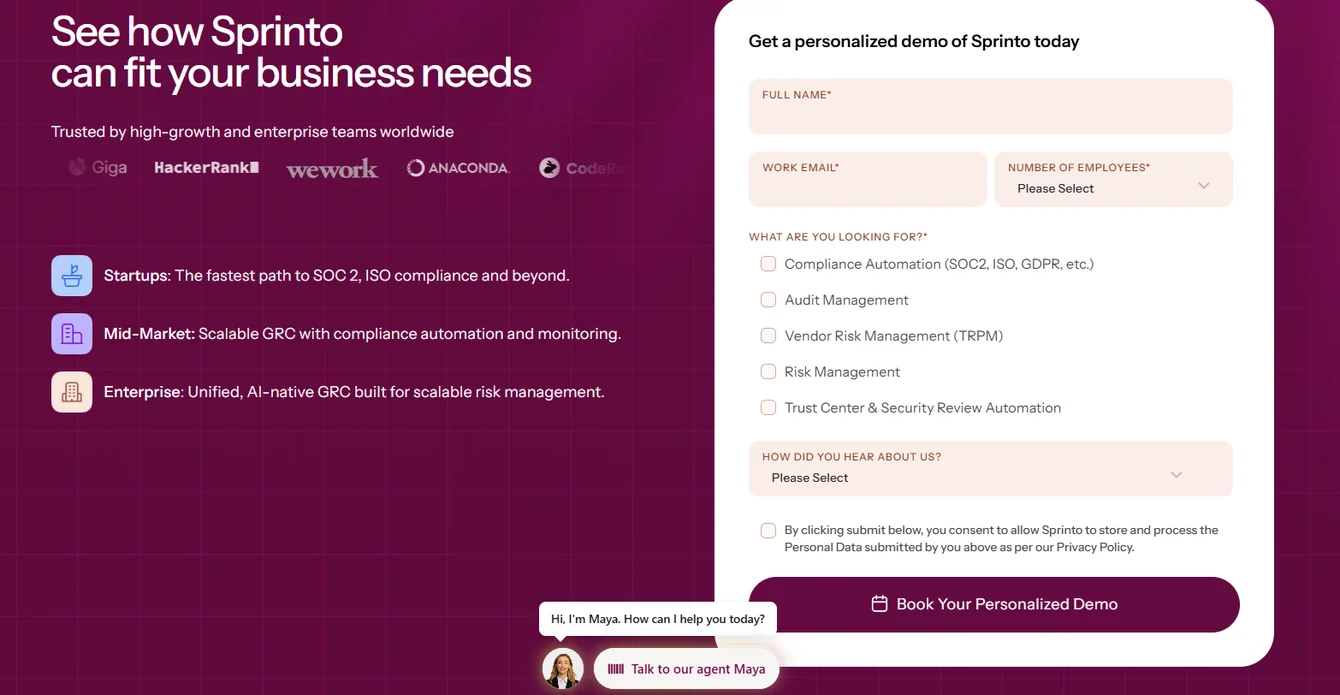
Task: Check Compliance Automation (SOC2, ISO, GDPR) option
Action: (768, 264)
